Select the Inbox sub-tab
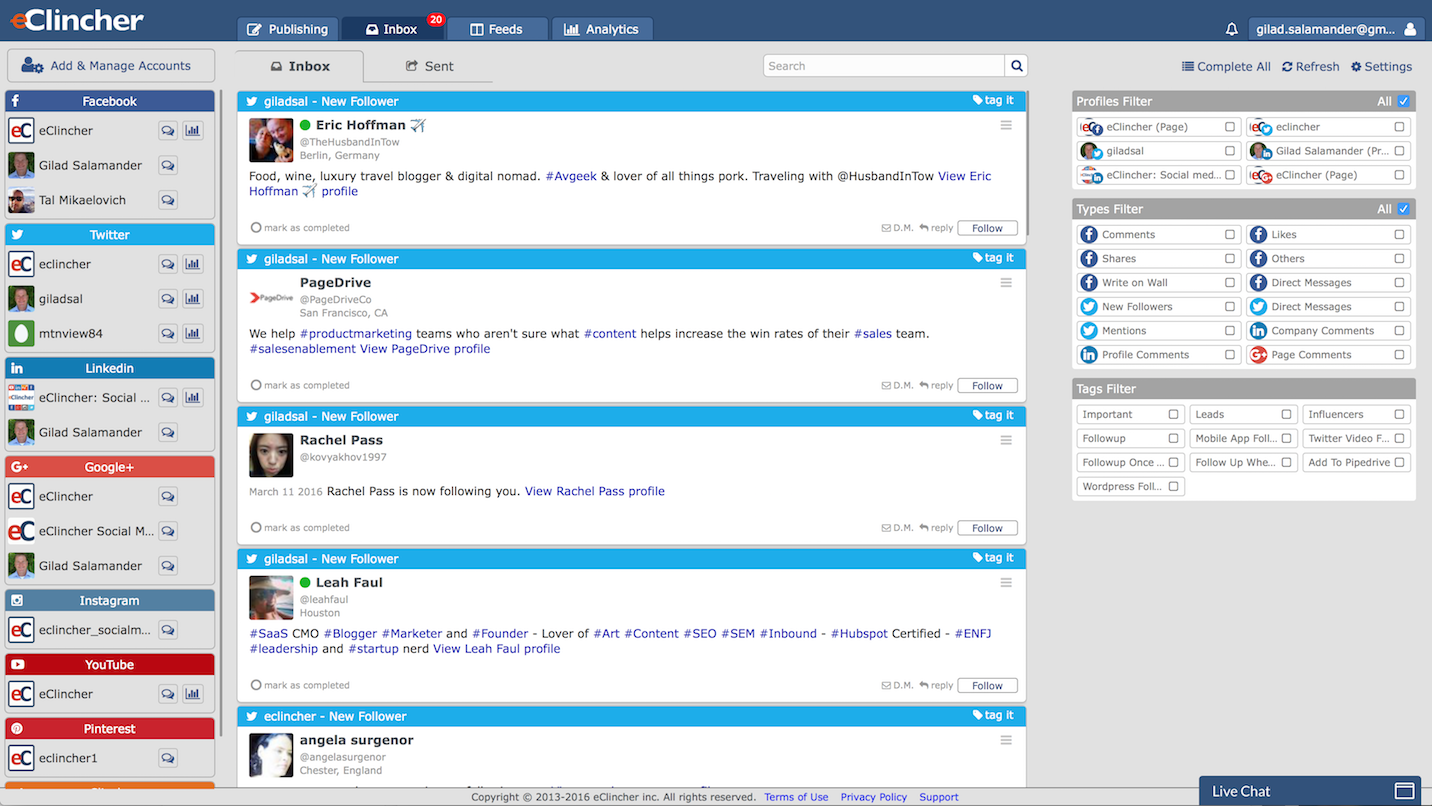This screenshot has width=1432, height=806. point(300,66)
